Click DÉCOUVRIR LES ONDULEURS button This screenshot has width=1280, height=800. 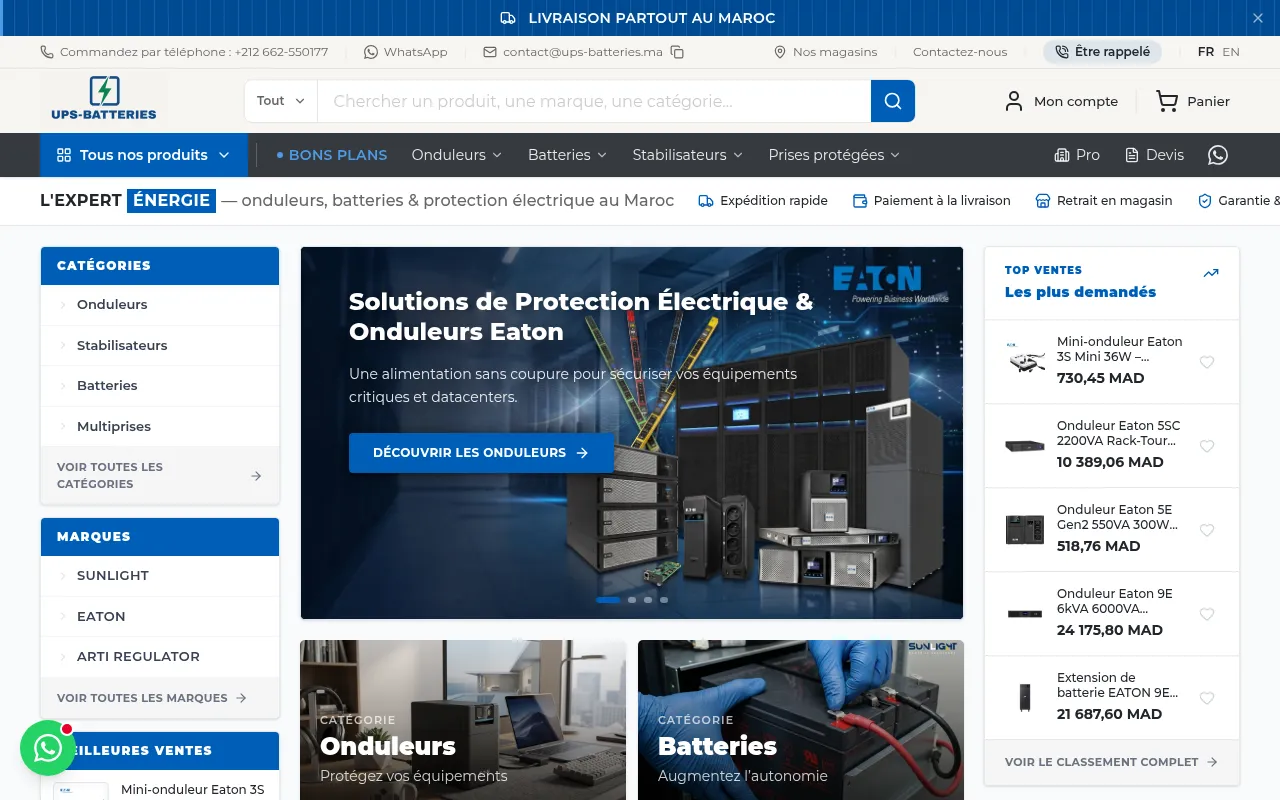(481, 453)
